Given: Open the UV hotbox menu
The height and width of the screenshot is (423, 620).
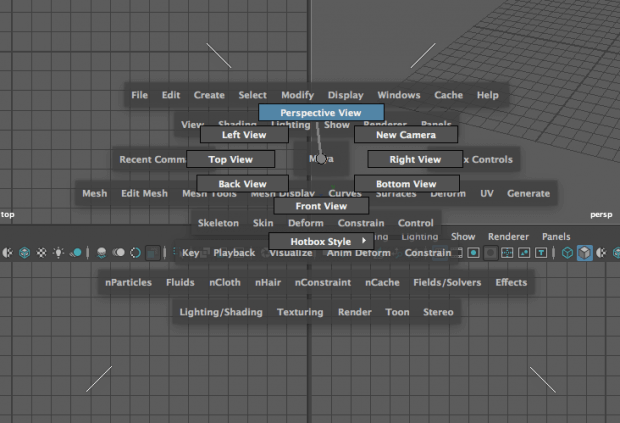Looking at the screenshot, I should point(486,193).
